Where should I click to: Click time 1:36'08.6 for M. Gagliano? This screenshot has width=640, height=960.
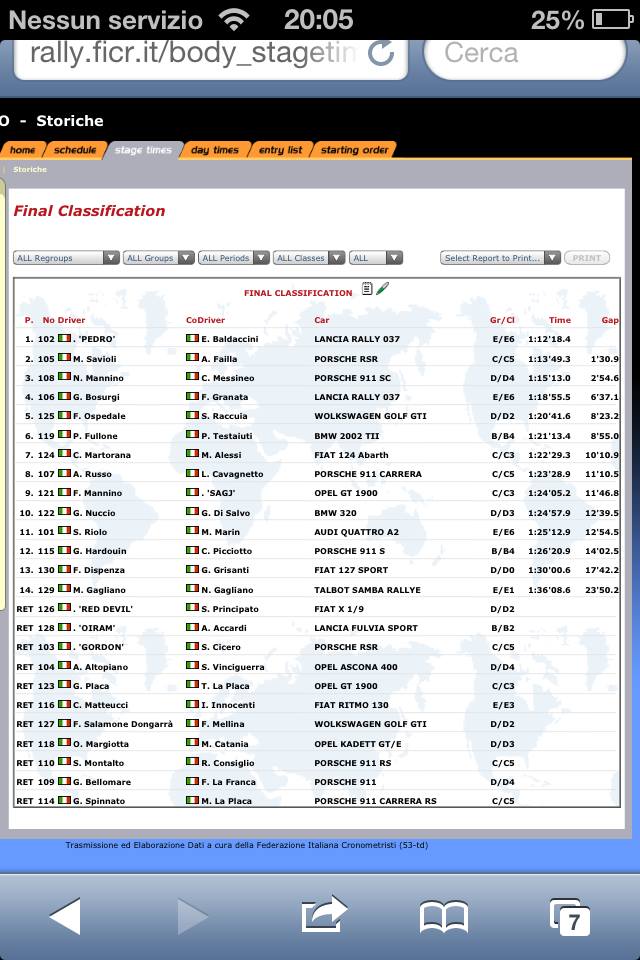coord(549,590)
